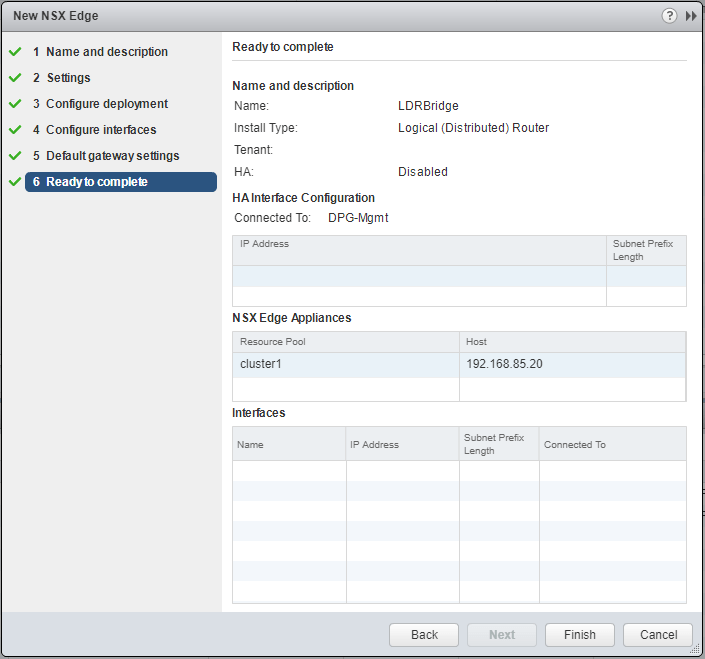Click Finish to create the NSX Edge
Image resolution: width=705 pixels, height=659 pixels.
580,635
